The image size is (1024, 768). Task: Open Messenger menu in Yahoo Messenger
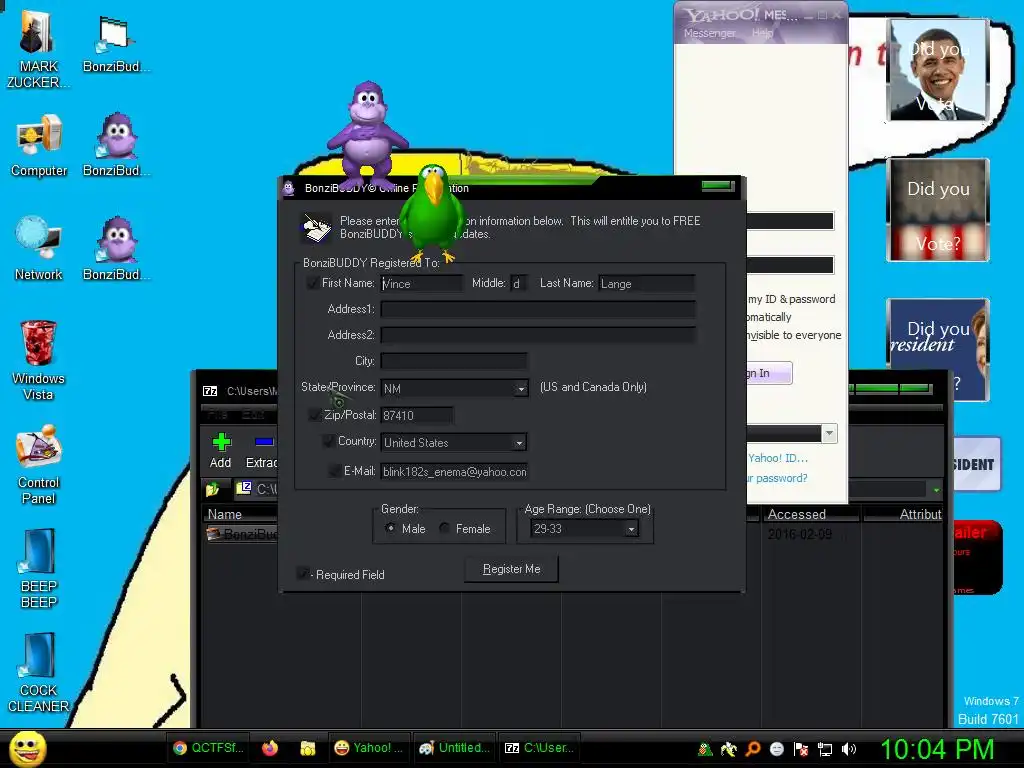710,33
